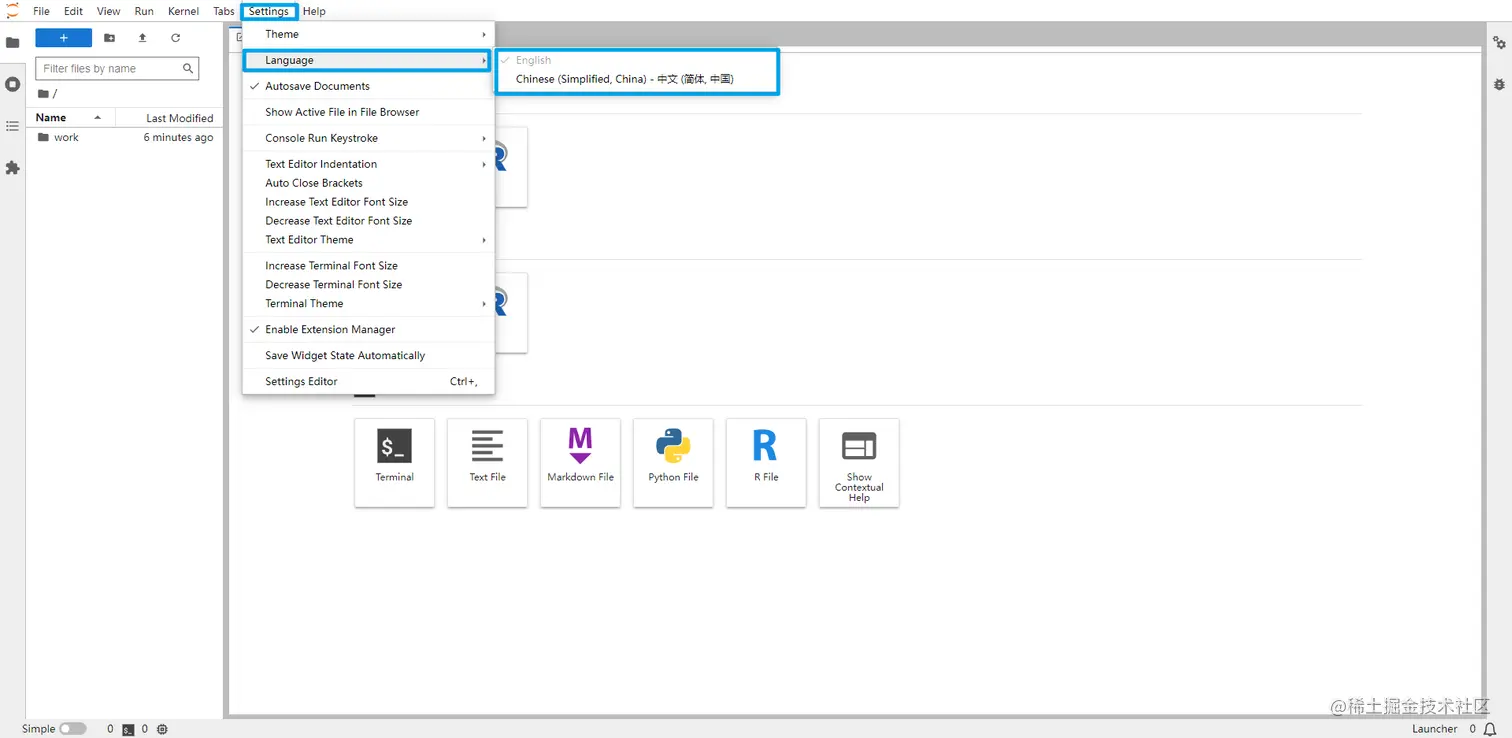Click the blue New Launcher plus button
Viewport: 1512px width, 738px height.
pyautogui.click(x=63, y=38)
